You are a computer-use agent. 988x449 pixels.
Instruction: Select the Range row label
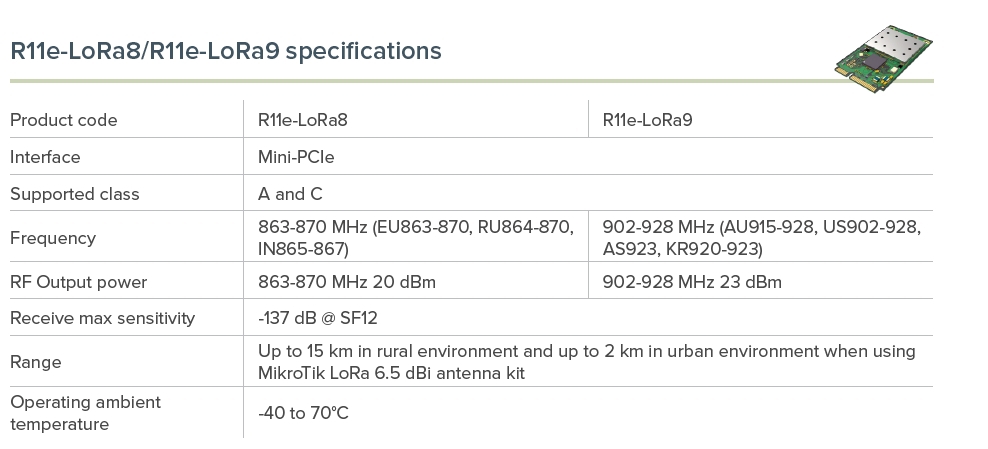click(36, 362)
